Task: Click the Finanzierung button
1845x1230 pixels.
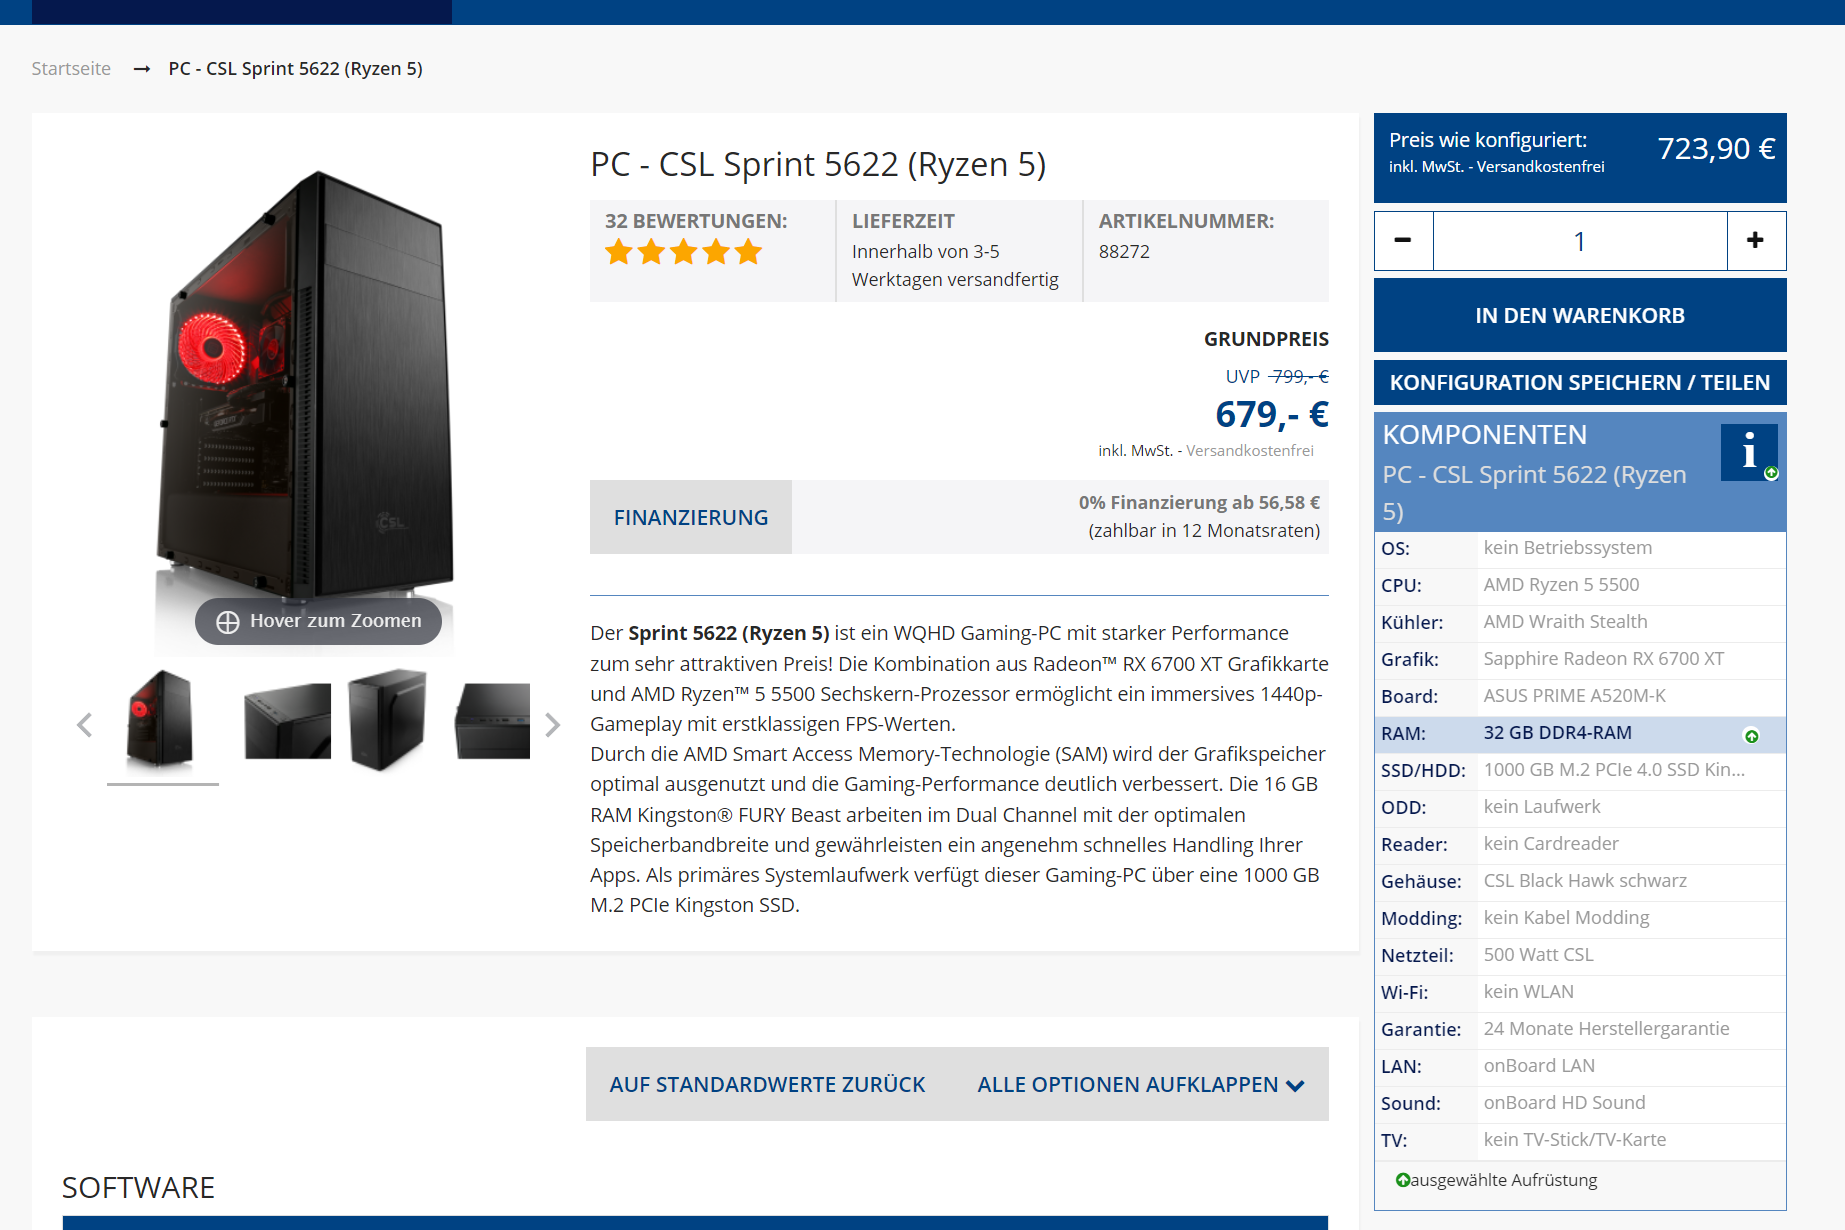Action: point(691,517)
